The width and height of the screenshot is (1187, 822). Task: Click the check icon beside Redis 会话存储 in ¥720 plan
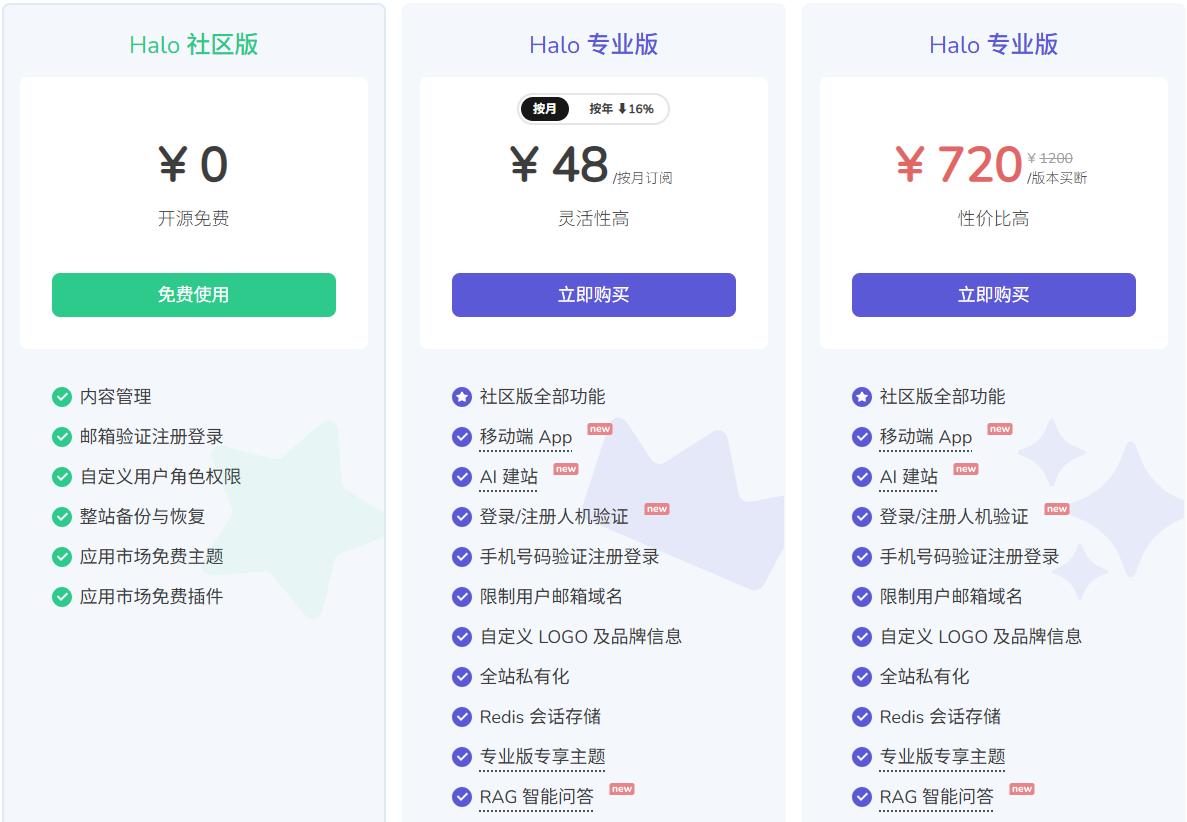(861, 717)
